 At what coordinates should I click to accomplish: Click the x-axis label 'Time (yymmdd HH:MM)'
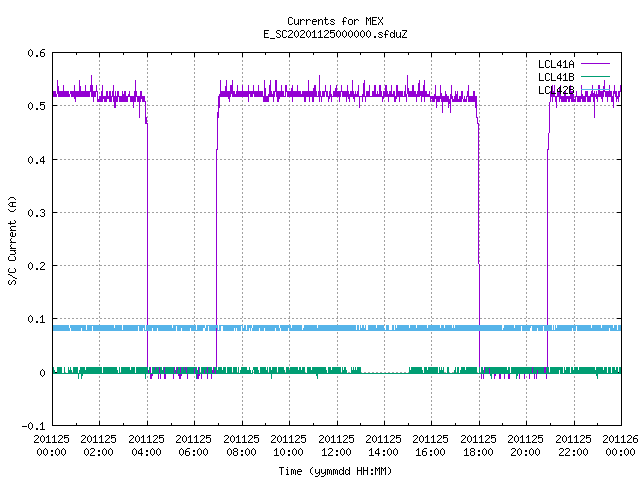335,471
